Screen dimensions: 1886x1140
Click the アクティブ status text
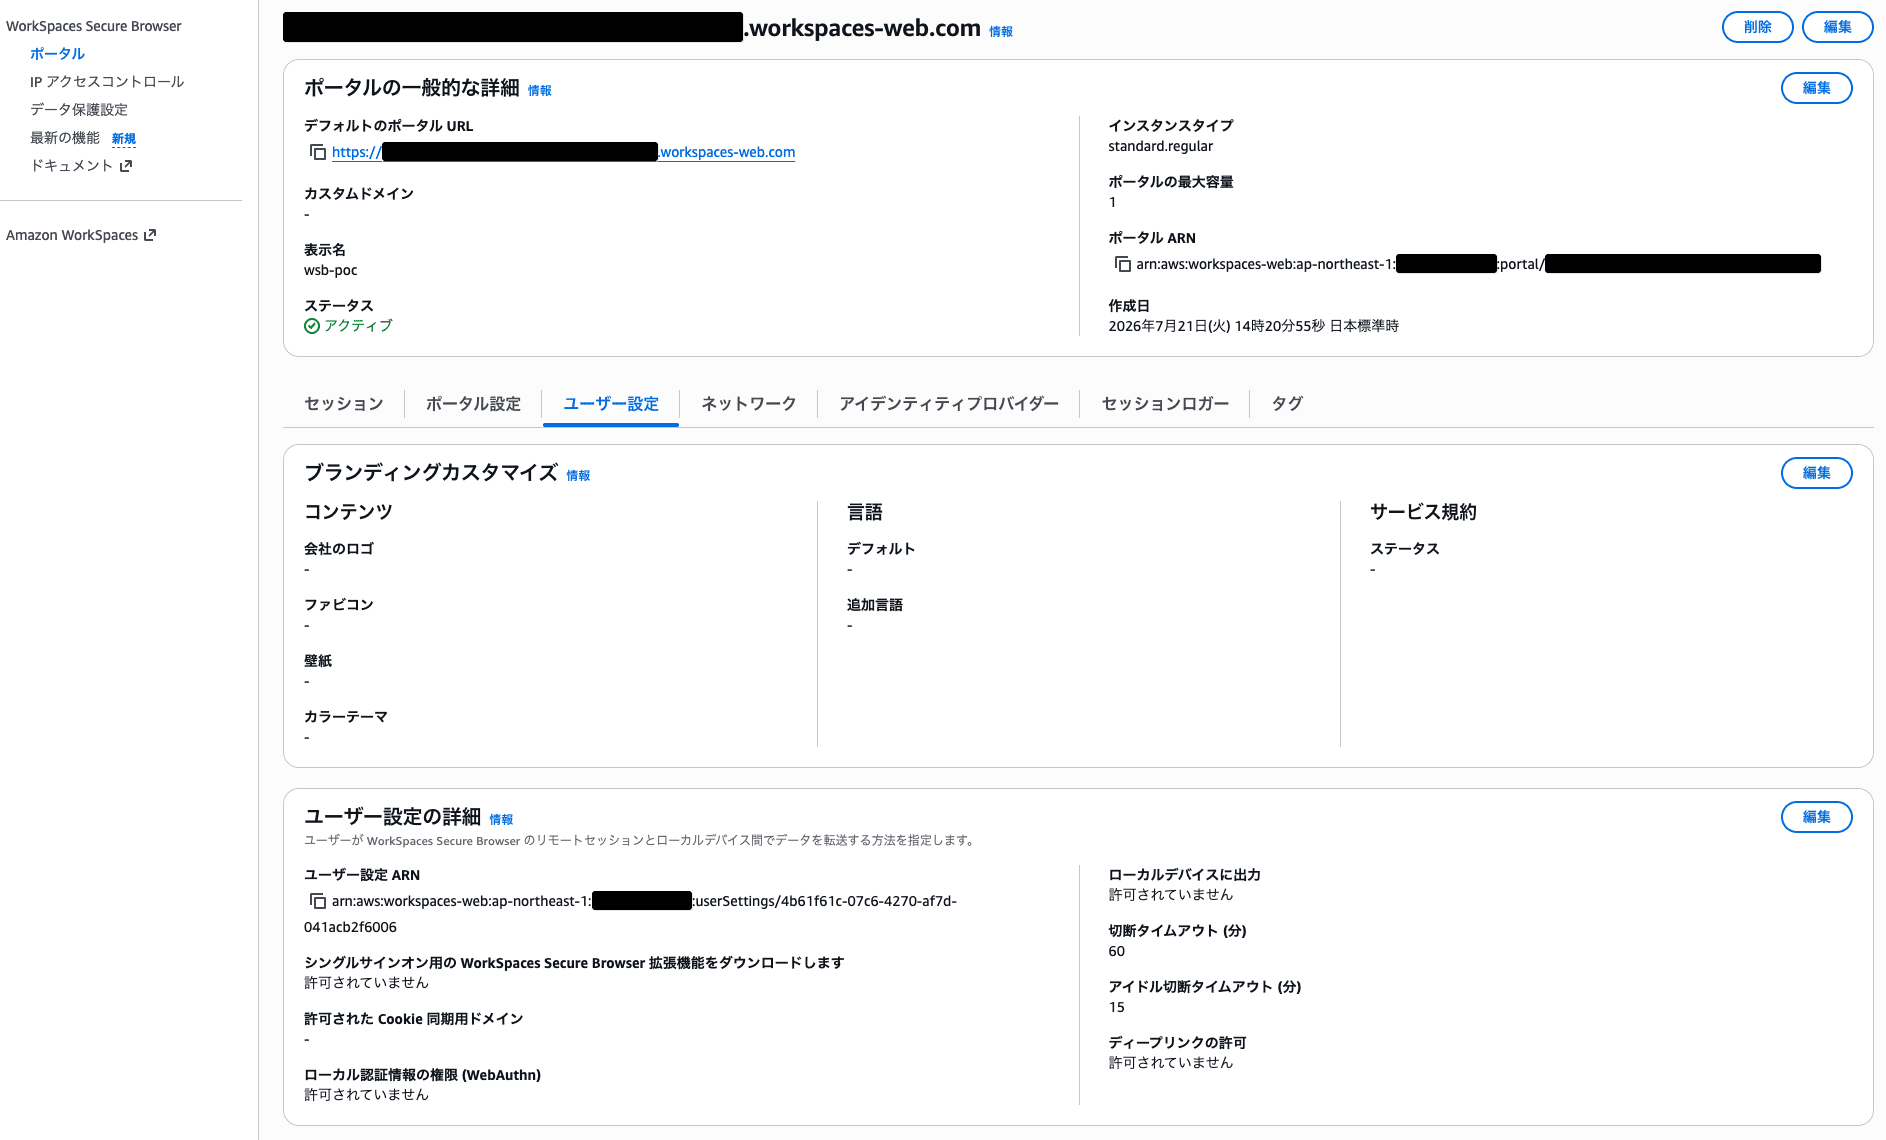358,326
